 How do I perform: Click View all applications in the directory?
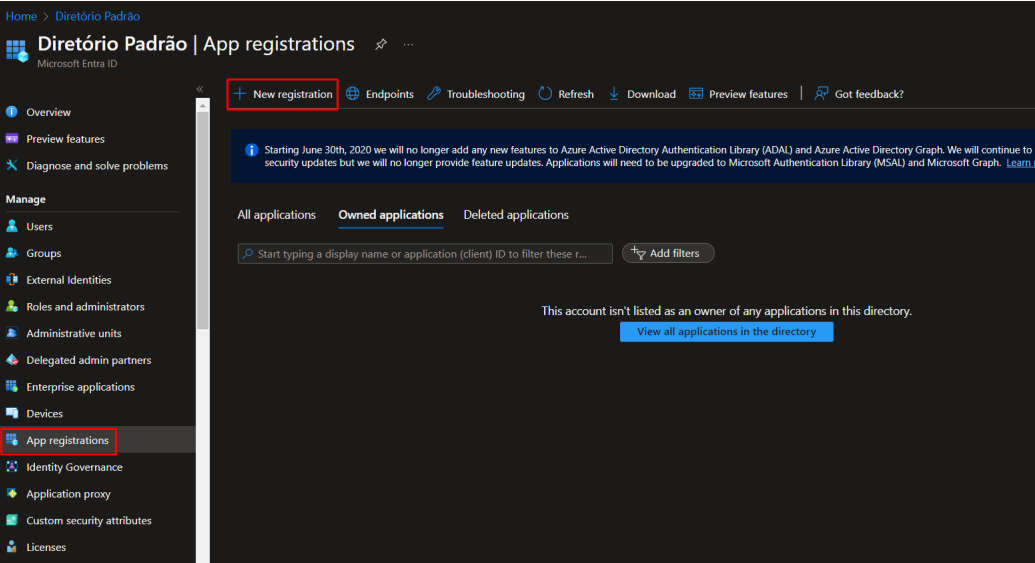pyautogui.click(x=726, y=331)
